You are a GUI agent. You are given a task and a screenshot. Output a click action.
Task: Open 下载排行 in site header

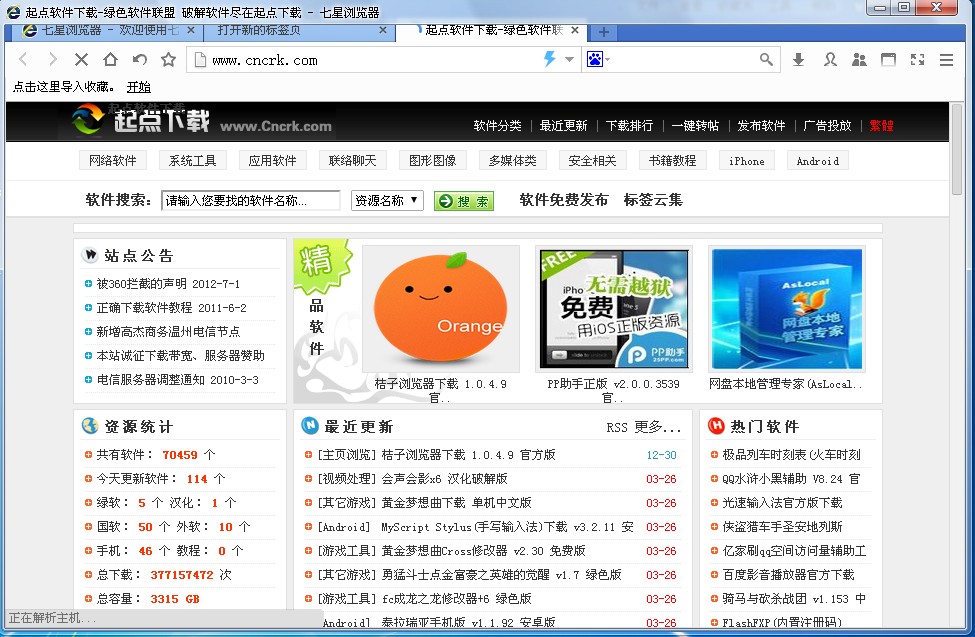click(x=629, y=126)
